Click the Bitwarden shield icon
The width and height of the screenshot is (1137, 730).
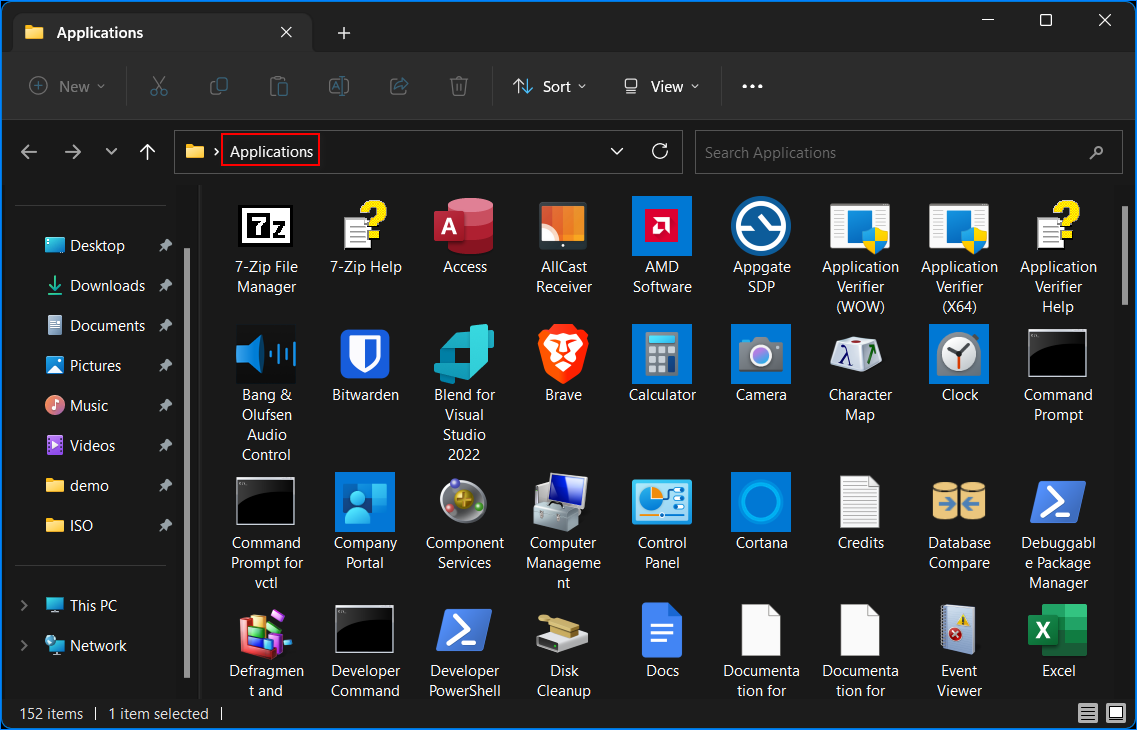(365, 354)
